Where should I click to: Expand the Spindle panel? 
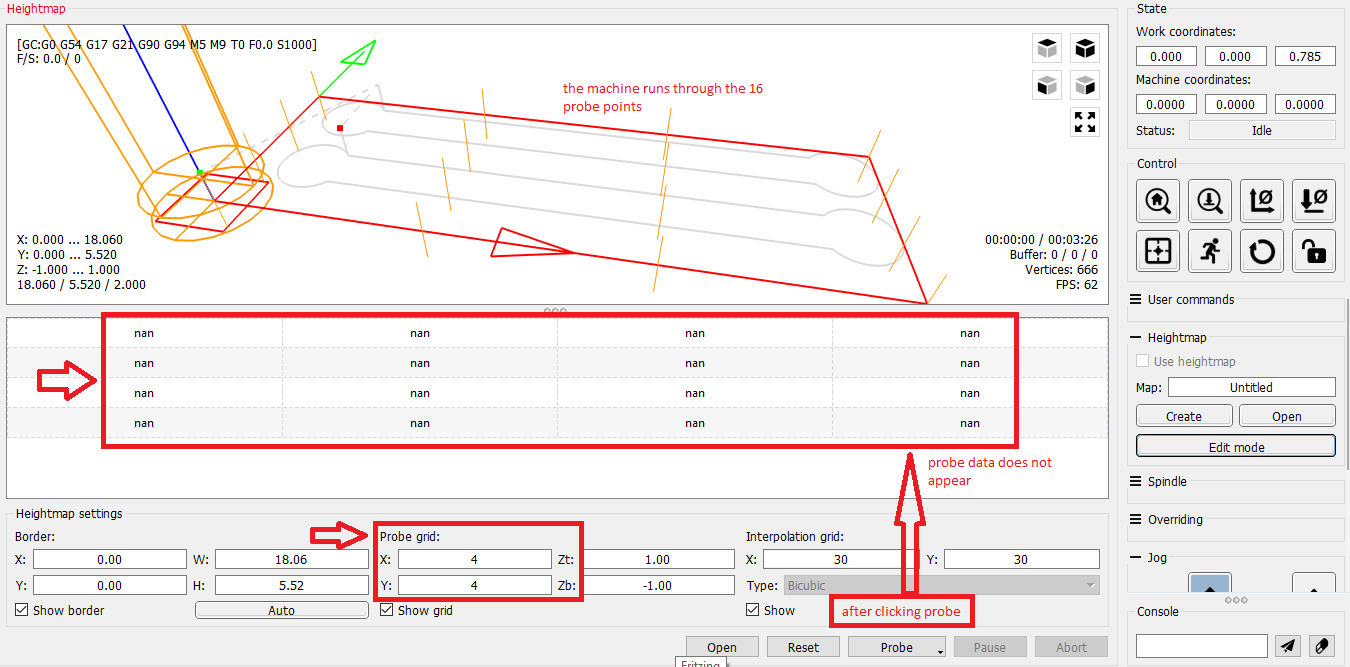pyautogui.click(x=1166, y=482)
